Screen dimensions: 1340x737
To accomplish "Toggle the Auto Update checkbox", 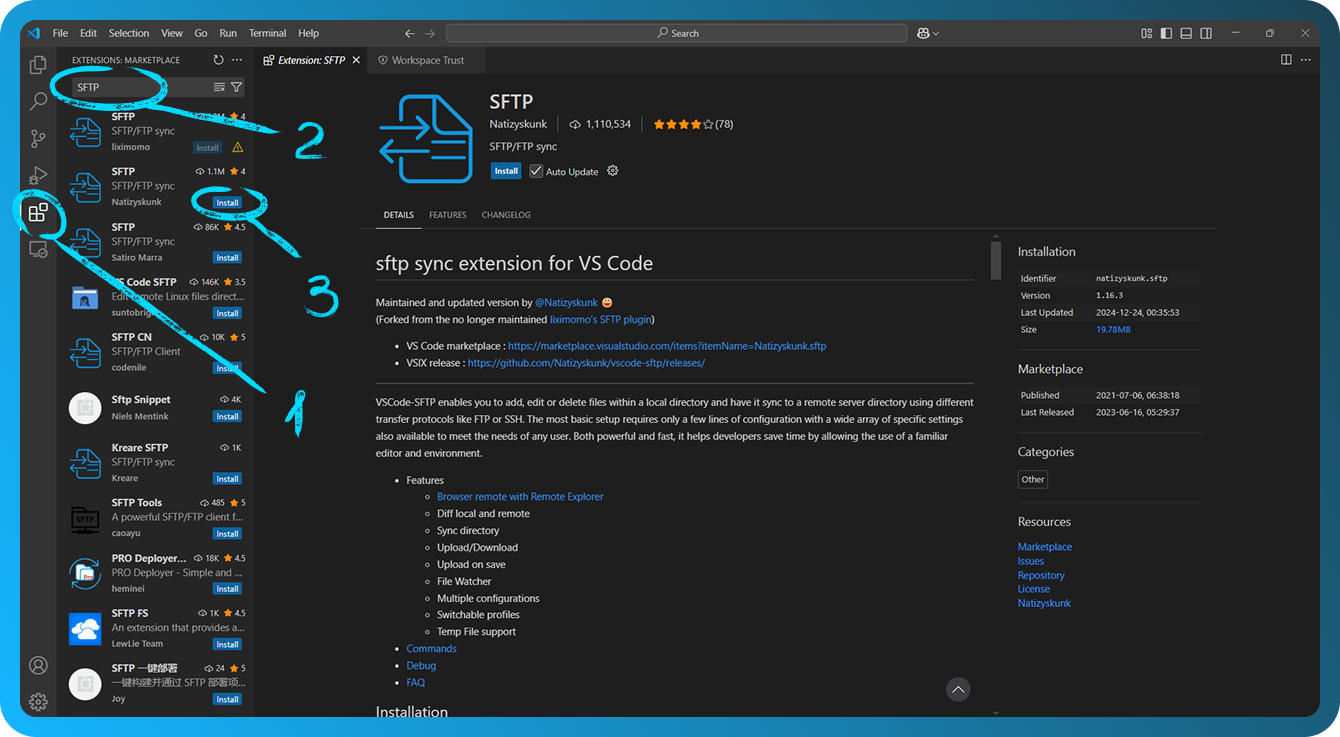I will click(537, 171).
